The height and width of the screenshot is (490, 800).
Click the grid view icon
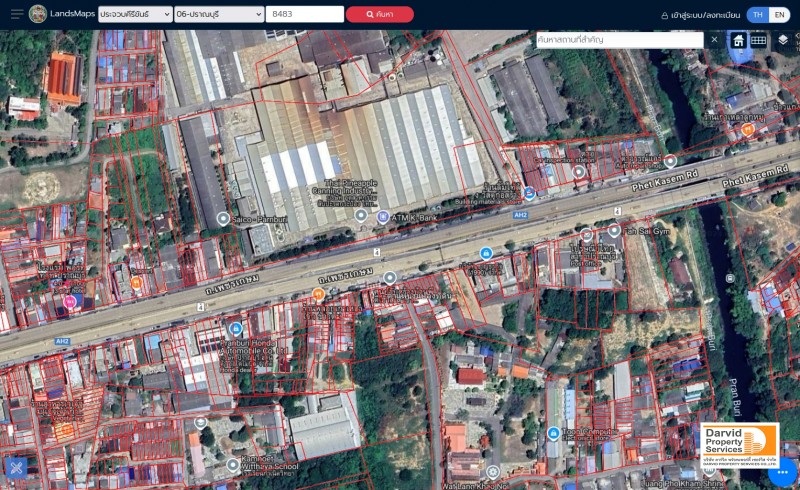[759, 40]
